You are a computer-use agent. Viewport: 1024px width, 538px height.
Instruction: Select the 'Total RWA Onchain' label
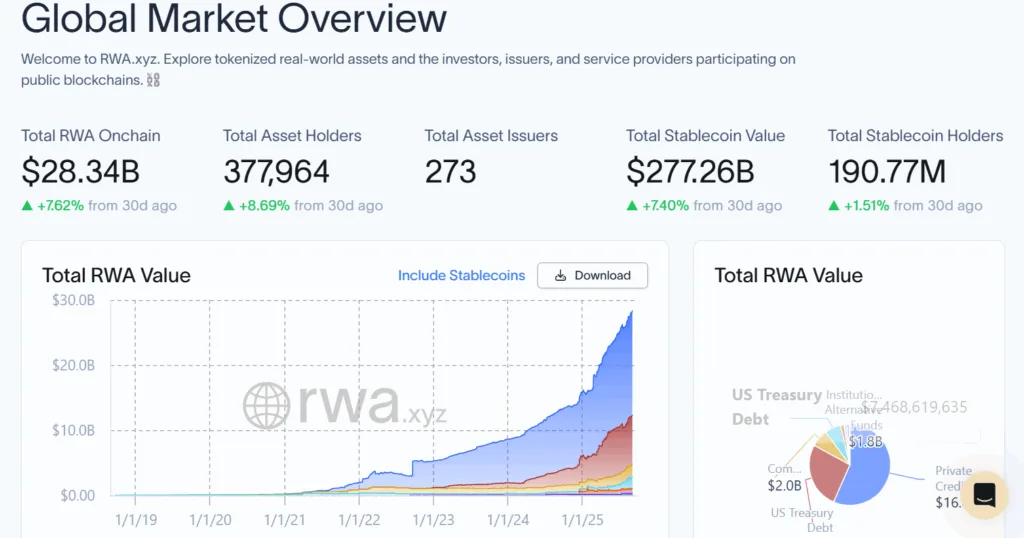click(x=90, y=136)
